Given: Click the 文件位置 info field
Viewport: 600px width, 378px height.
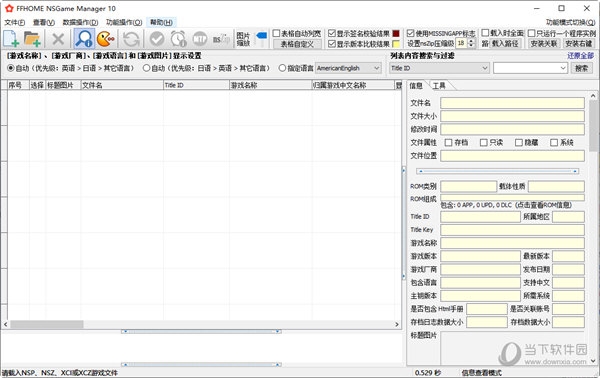Looking at the screenshot, I should coord(512,156).
